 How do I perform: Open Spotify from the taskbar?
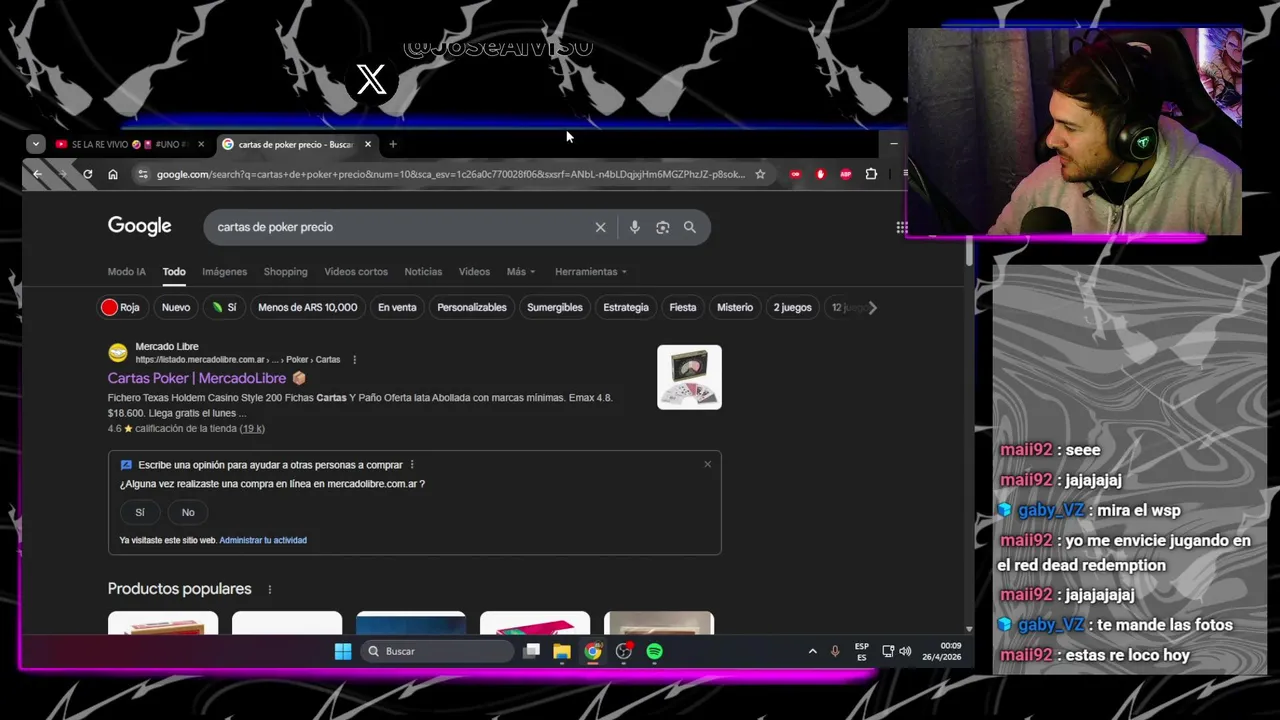click(654, 651)
